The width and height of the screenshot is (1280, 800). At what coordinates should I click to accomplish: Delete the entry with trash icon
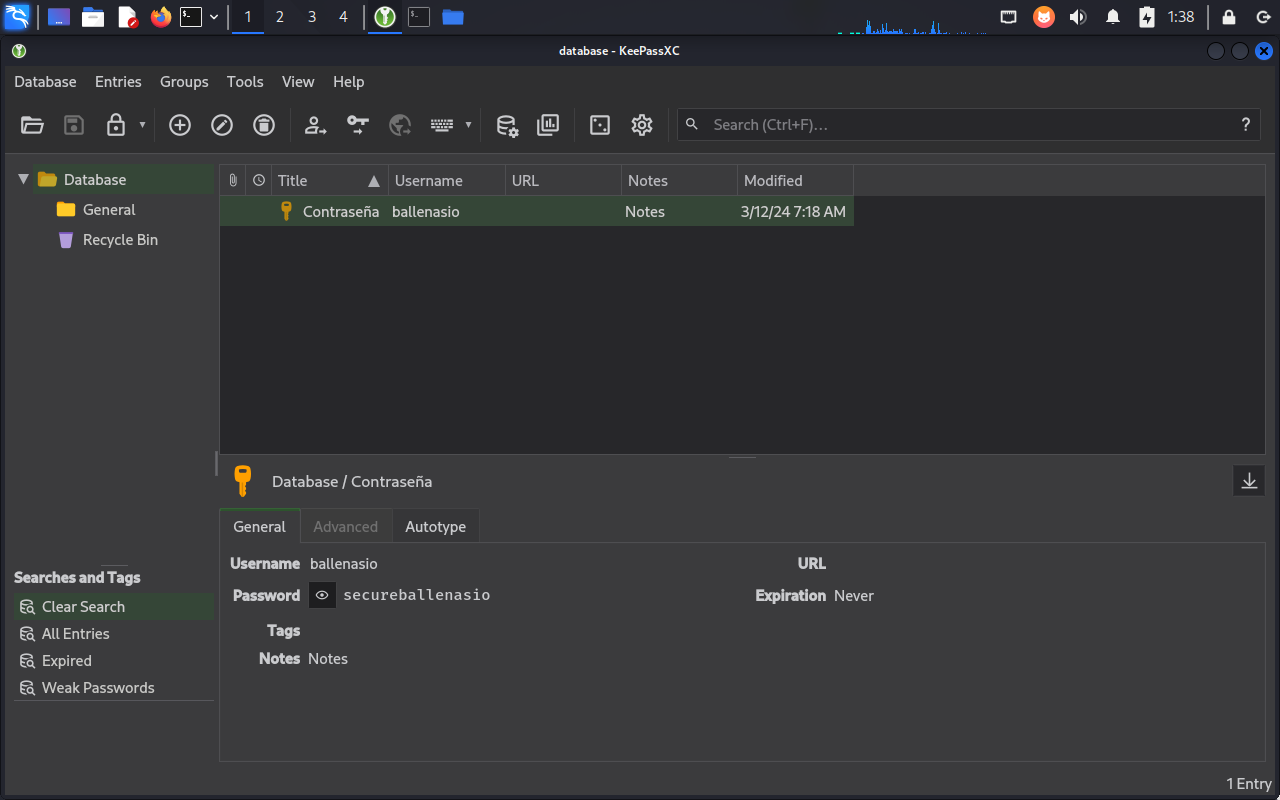pos(264,125)
